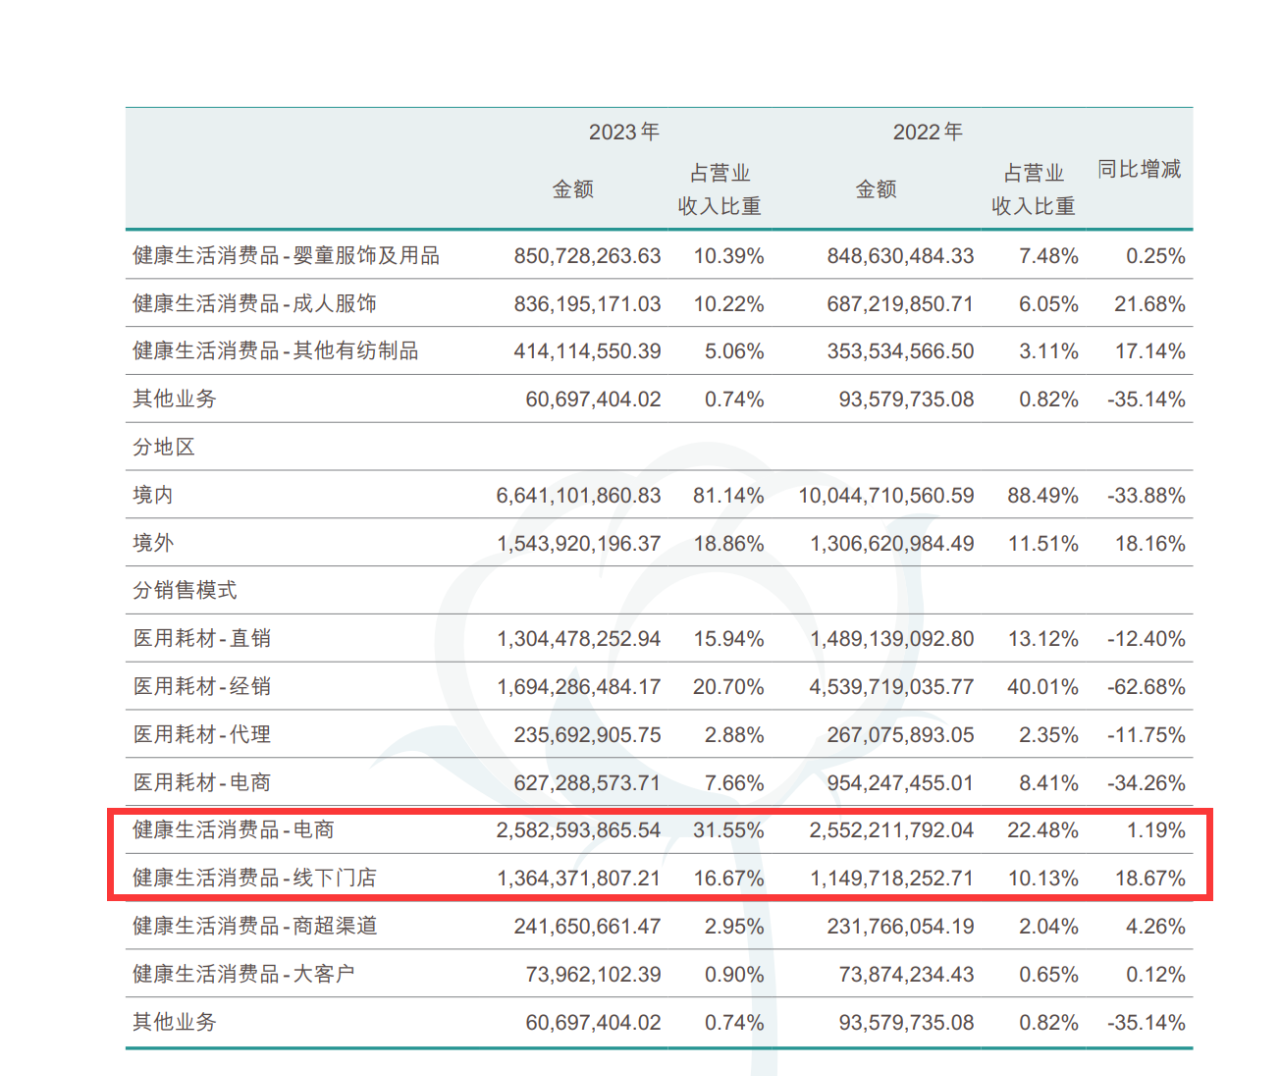Click the 31.55% revenue share cell
The width and height of the screenshot is (1280, 1076).
(x=728, y=830)
